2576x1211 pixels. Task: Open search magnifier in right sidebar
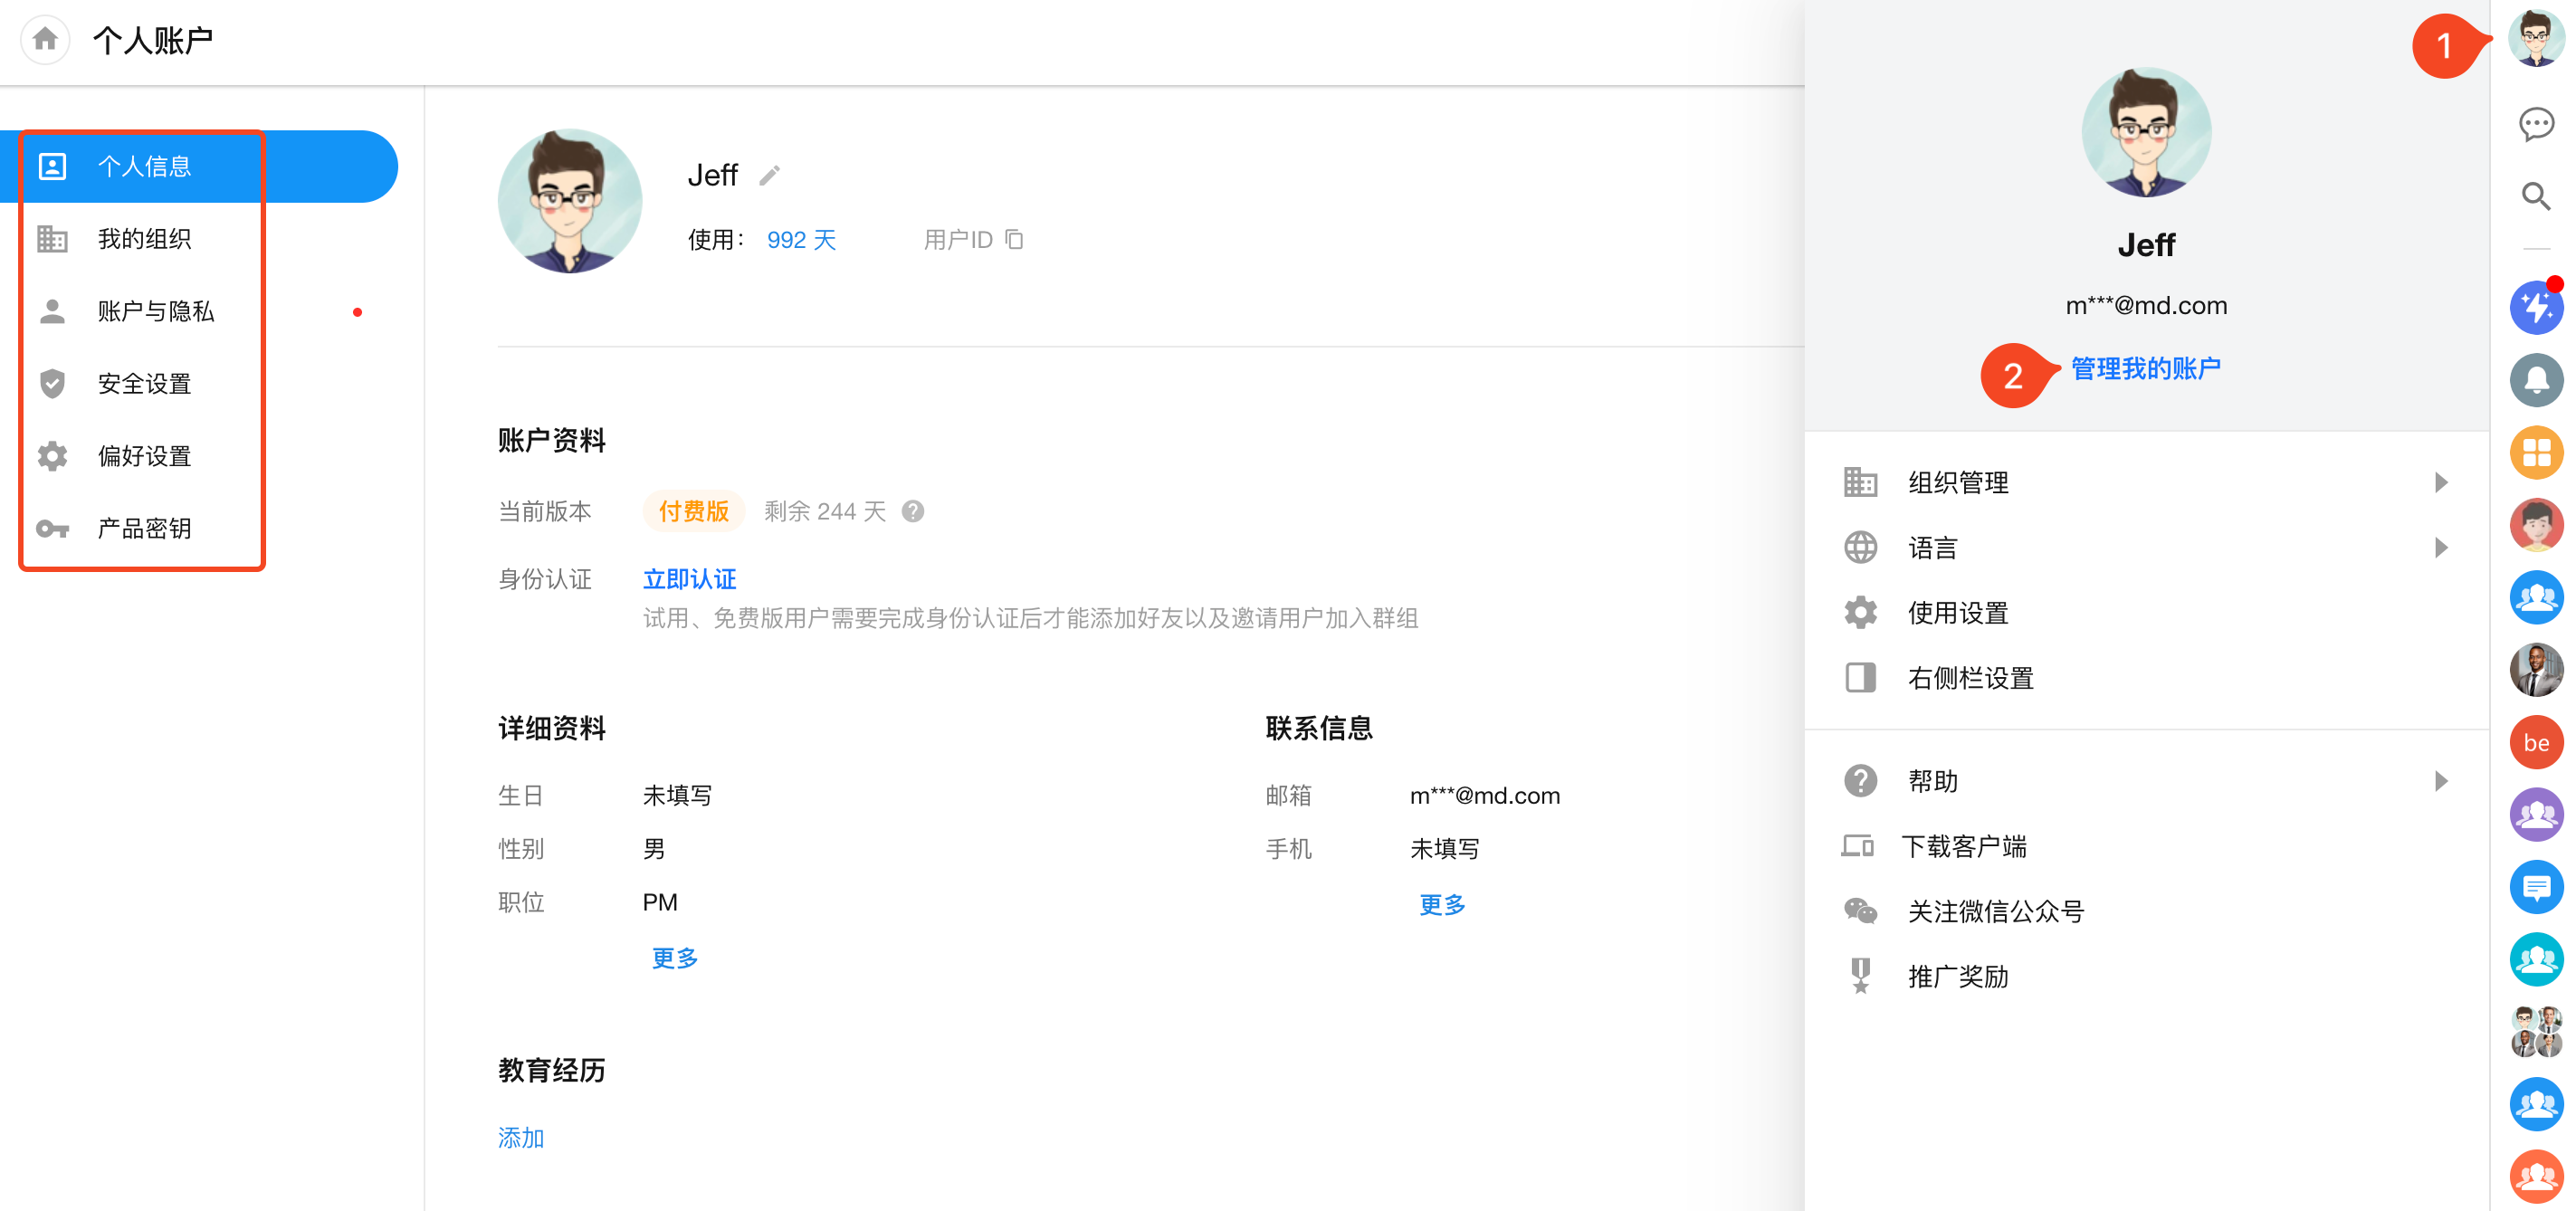click(2535, 196)
